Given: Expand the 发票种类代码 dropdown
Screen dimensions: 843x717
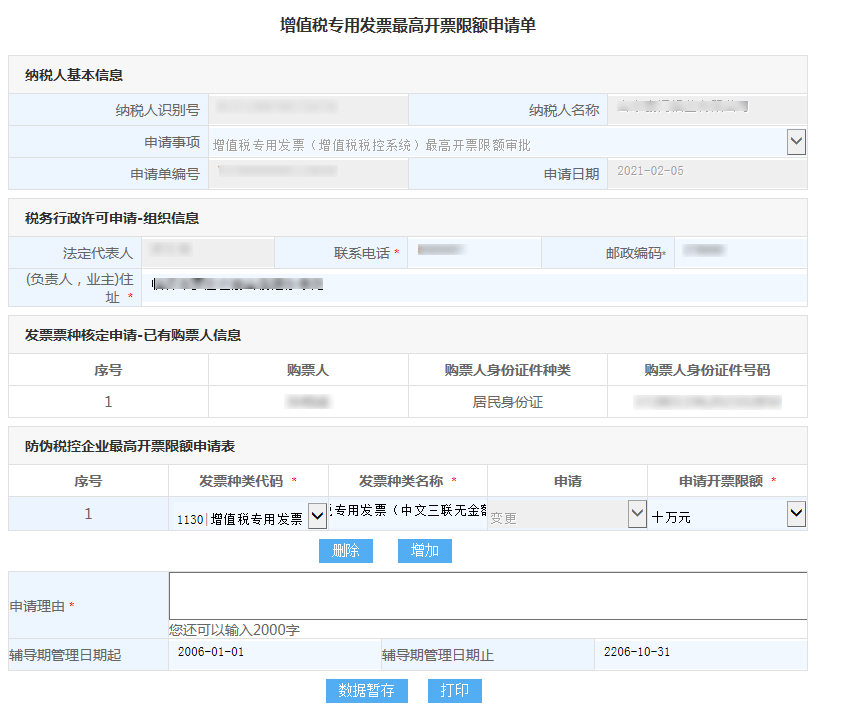Looking at the screenshot, I should pos(317,515).
